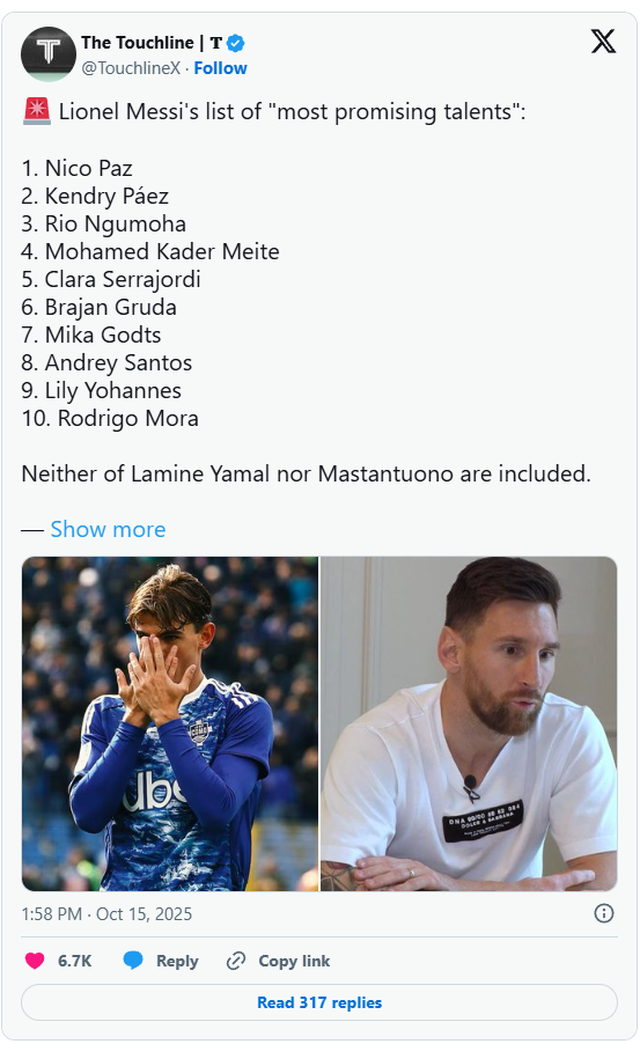Click the reply speech bubble icon

(133, 961)
